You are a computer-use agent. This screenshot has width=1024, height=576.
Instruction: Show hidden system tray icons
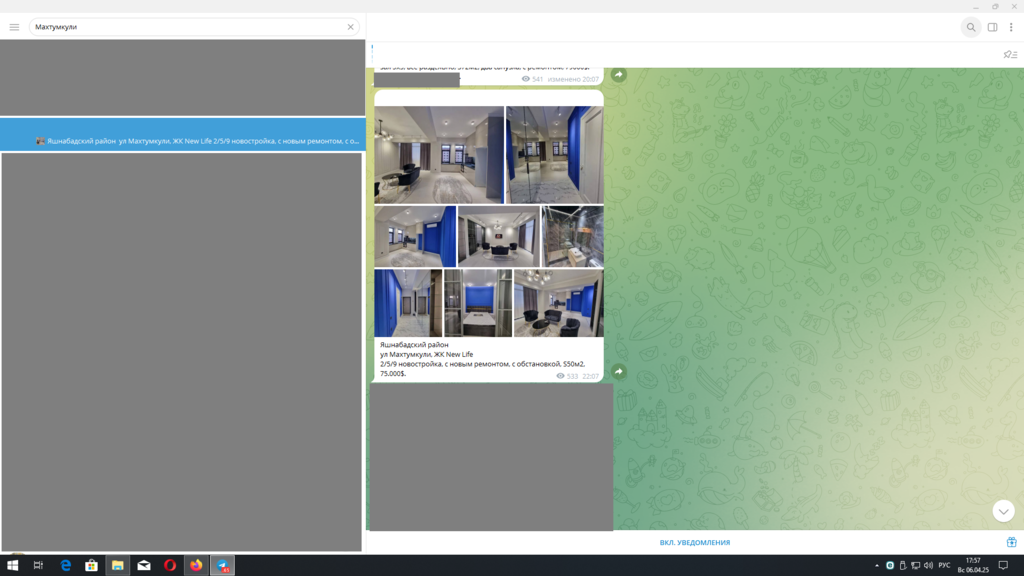click(x=877, y=565)
